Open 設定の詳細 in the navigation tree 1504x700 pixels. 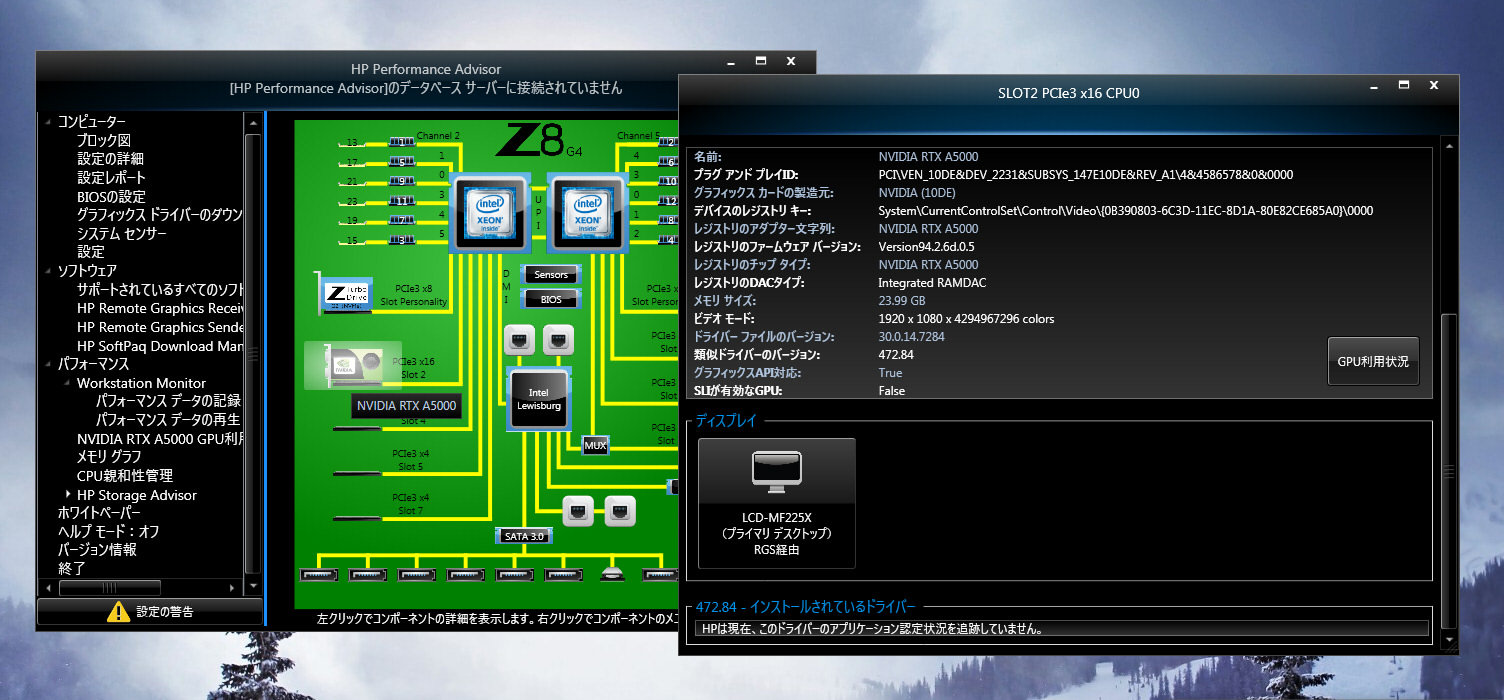point(110,159)
